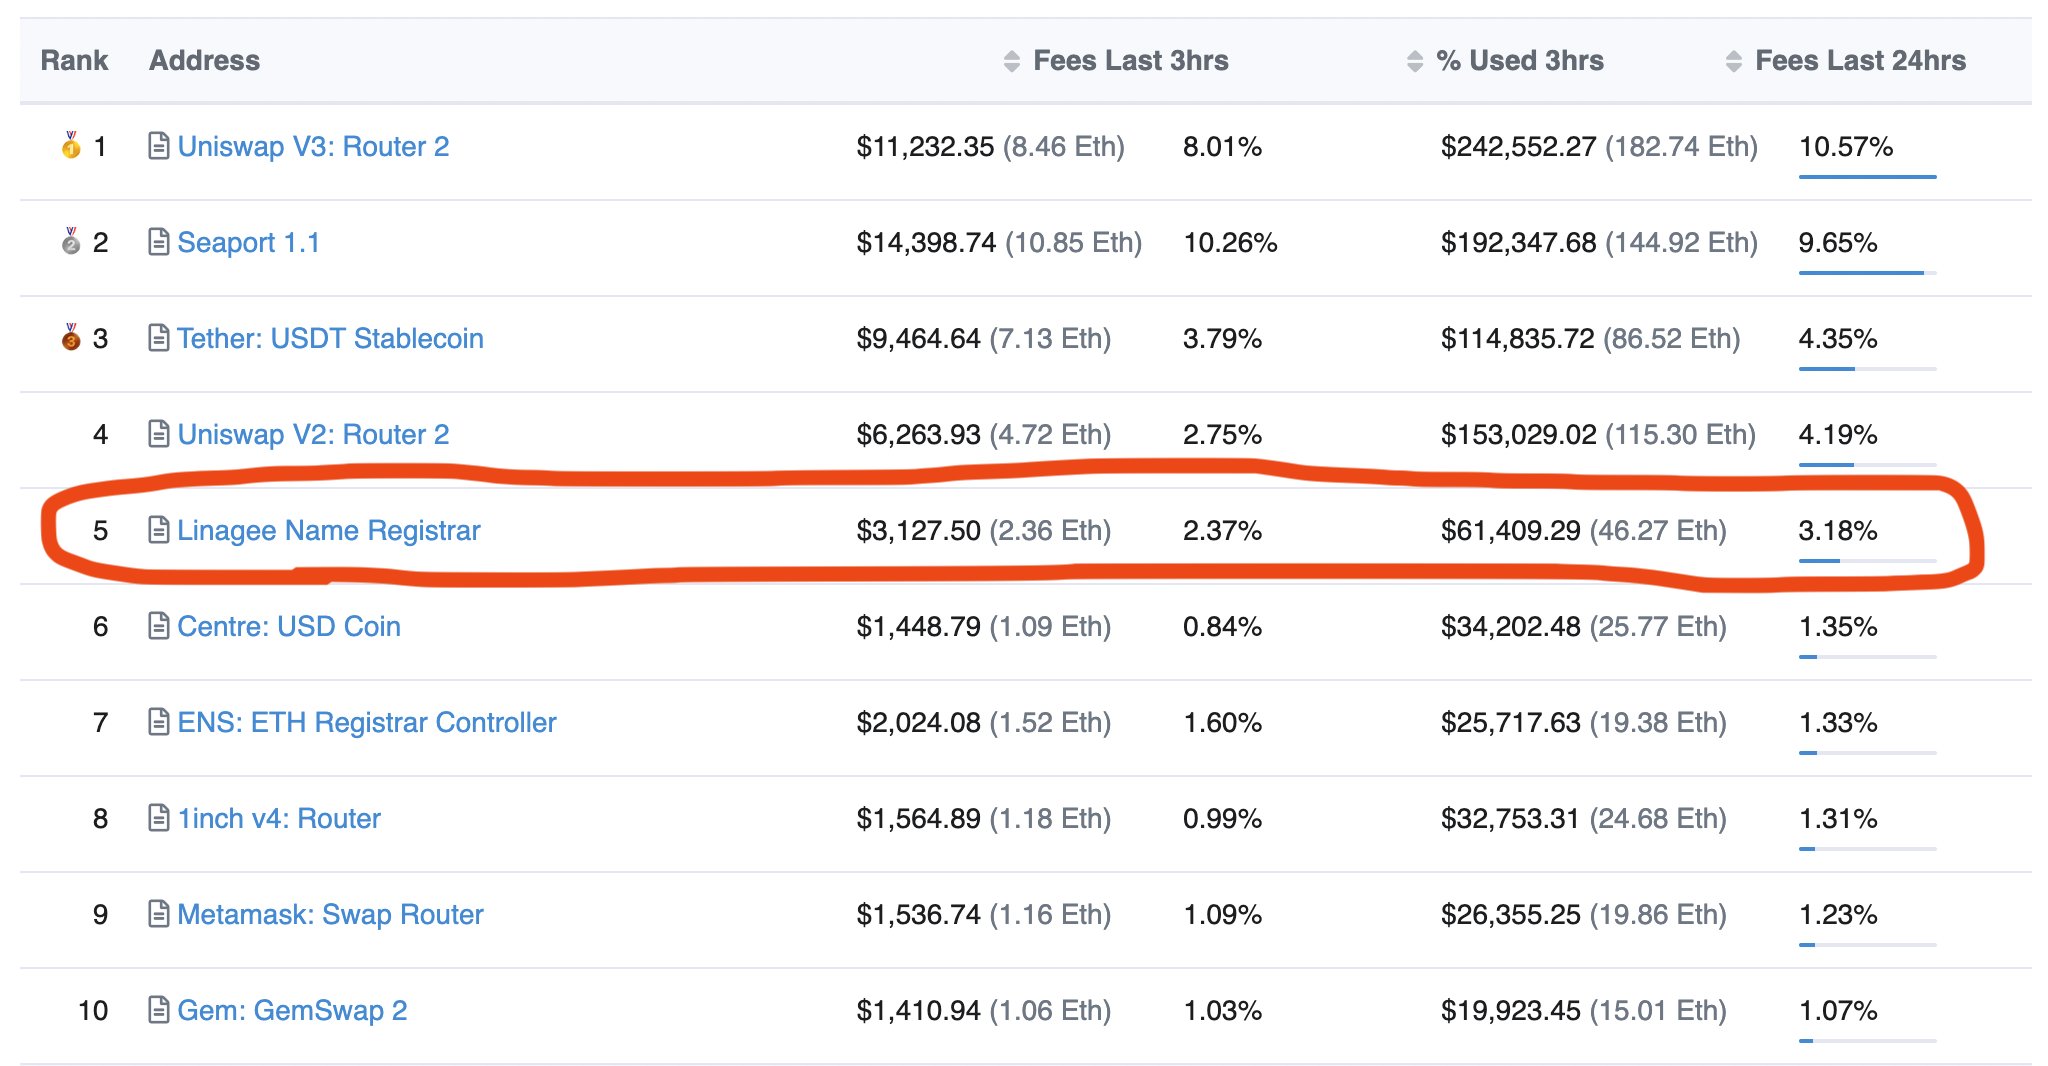Select the $1,410.94 (1.06 Eth) fee cell
The image size is (2048, 1066).
click(984, 1010)
